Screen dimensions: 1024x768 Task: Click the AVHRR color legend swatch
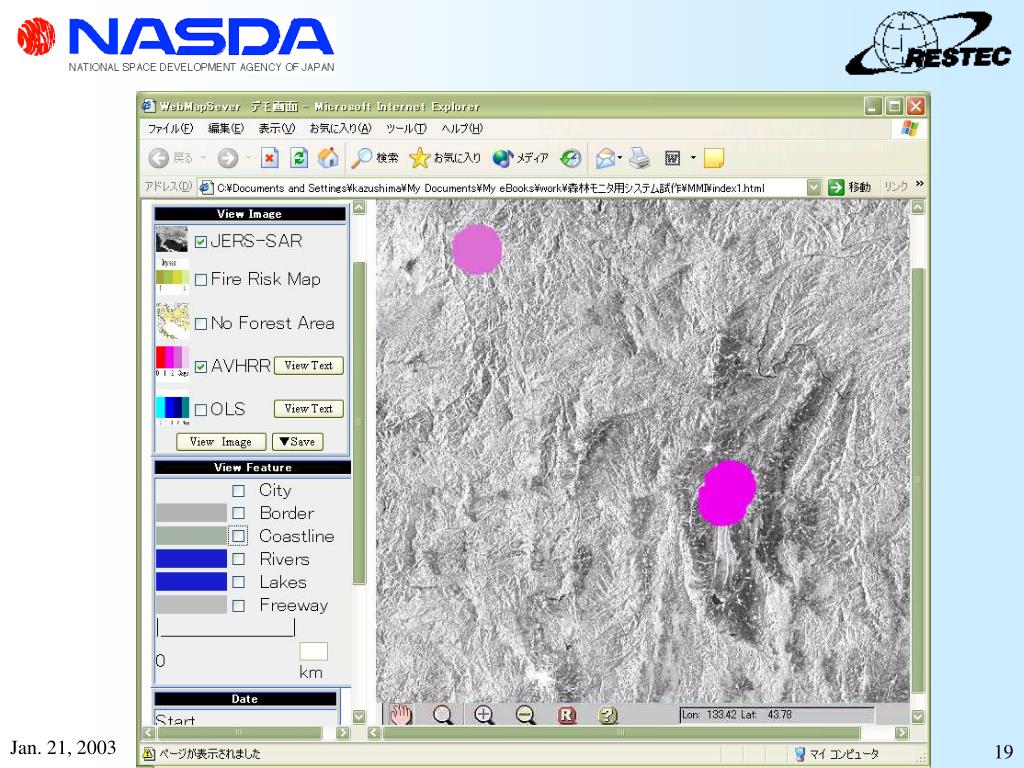172,358
